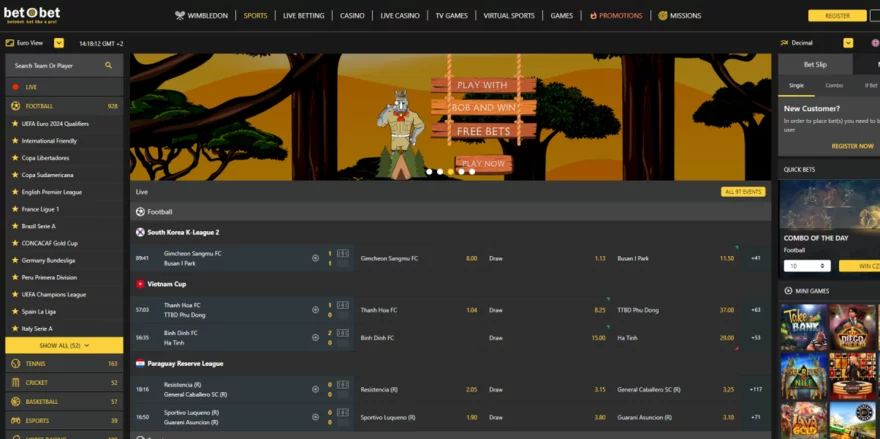Click the ALL 97 EVENTS button
Screen dimensions: 880x439
click(742, 191)
